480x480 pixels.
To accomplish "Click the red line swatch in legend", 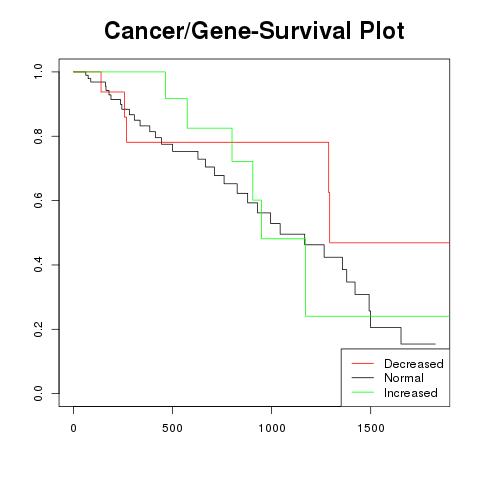I will (363, 363).
